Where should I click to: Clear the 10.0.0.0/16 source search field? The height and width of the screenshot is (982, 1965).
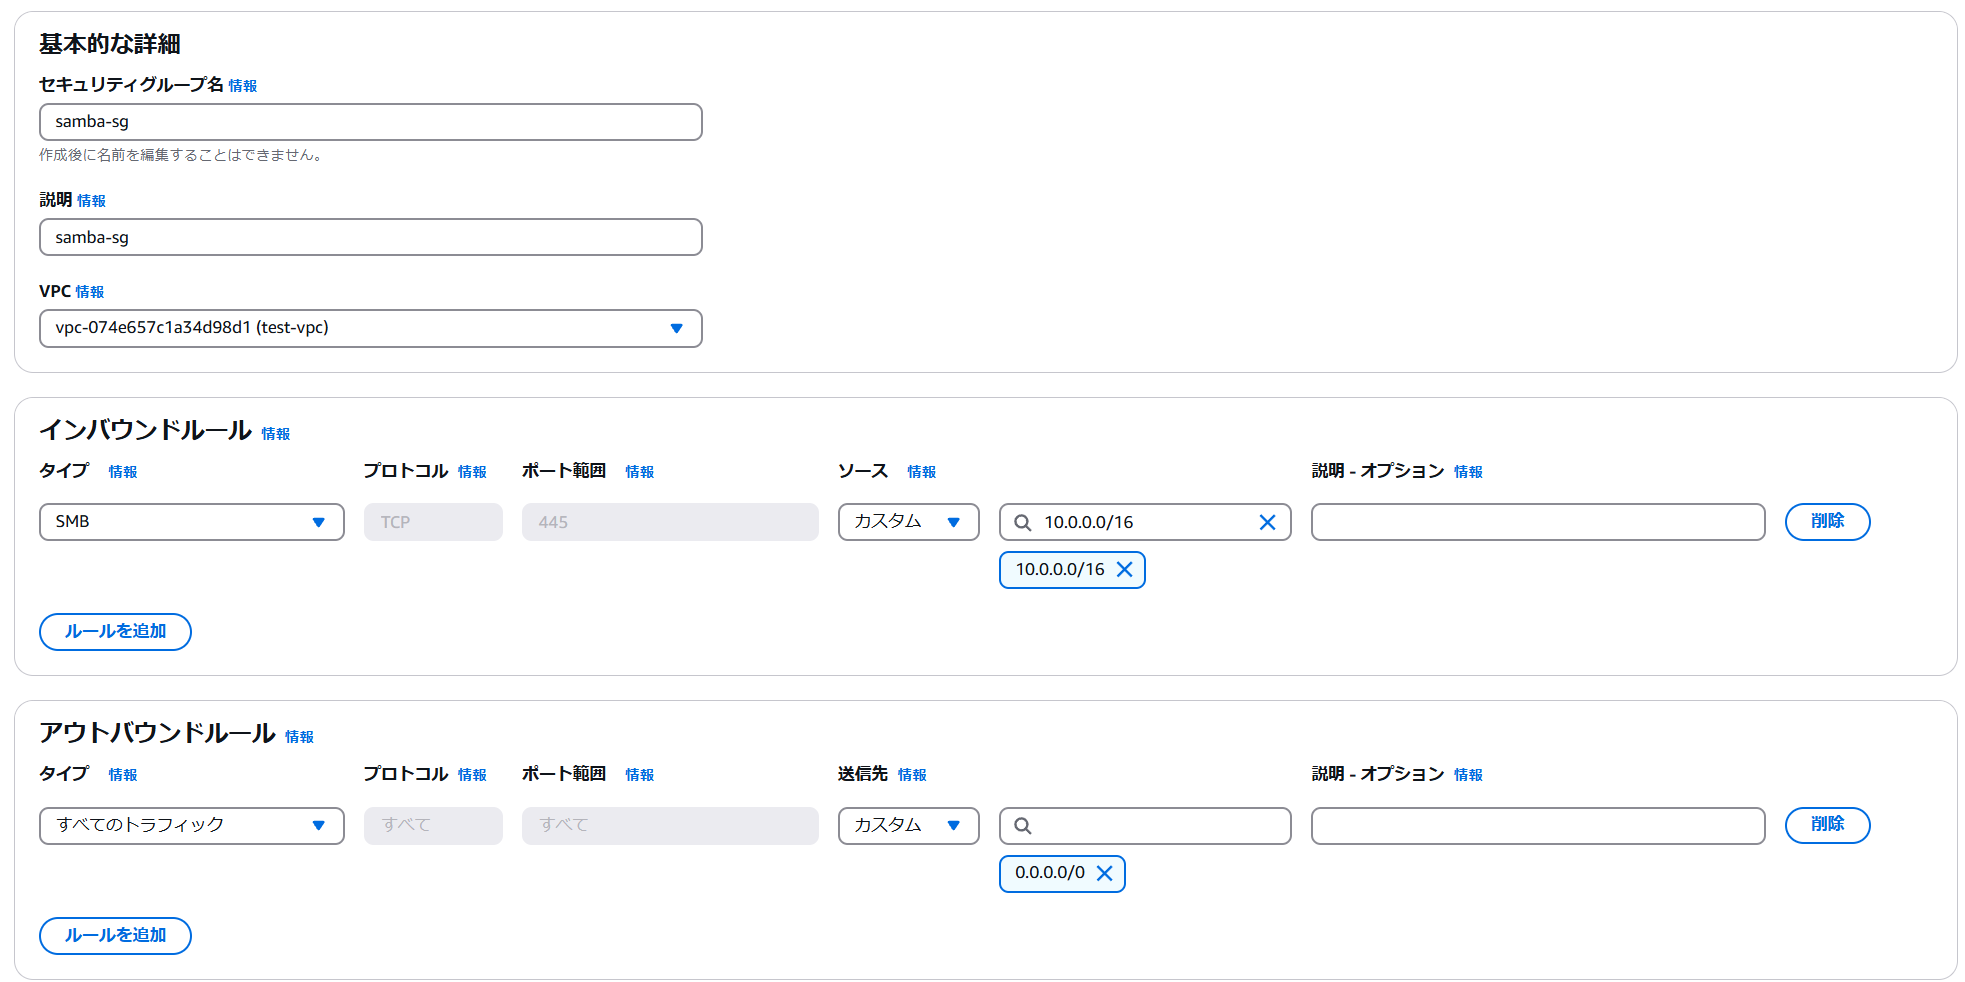click(x=1267, y=522)
